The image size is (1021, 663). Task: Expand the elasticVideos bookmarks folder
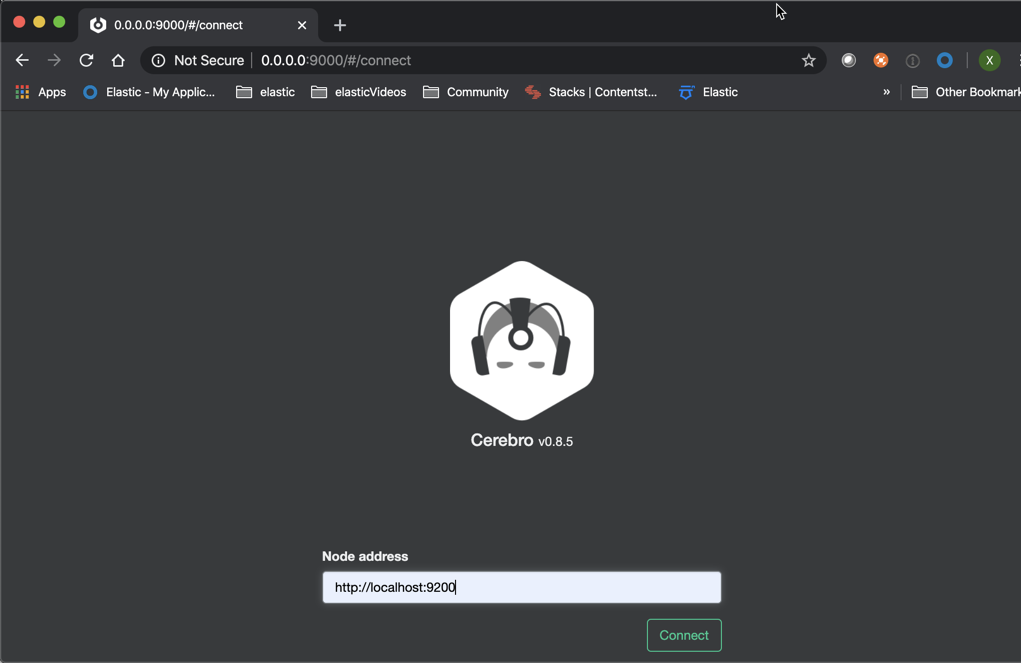pyautogui.click(x=358, y=92)
